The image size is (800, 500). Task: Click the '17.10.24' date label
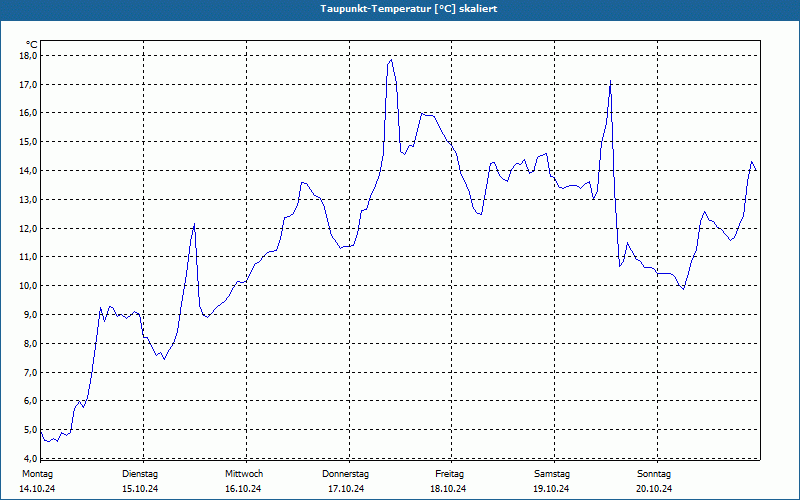click(346, 489)
